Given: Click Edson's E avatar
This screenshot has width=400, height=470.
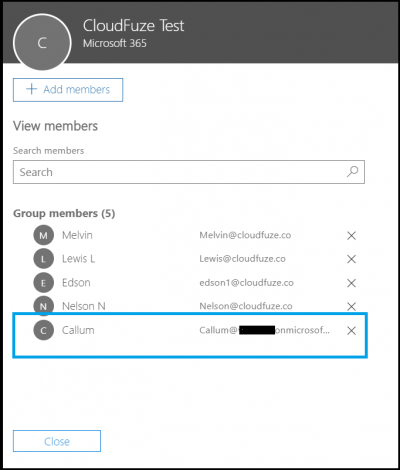Looking at the screenshot, I should (43, 283).
